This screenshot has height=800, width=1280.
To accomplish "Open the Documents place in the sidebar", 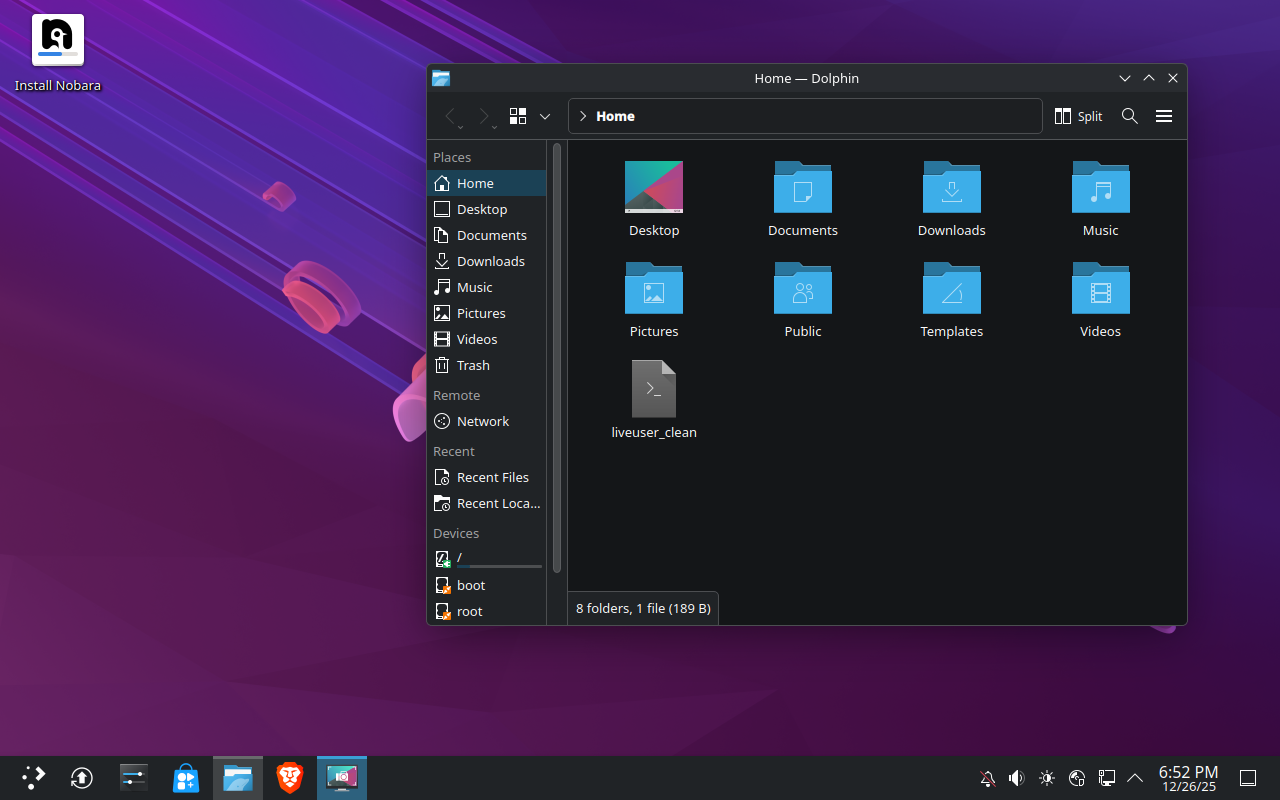I will click(491, 235).
